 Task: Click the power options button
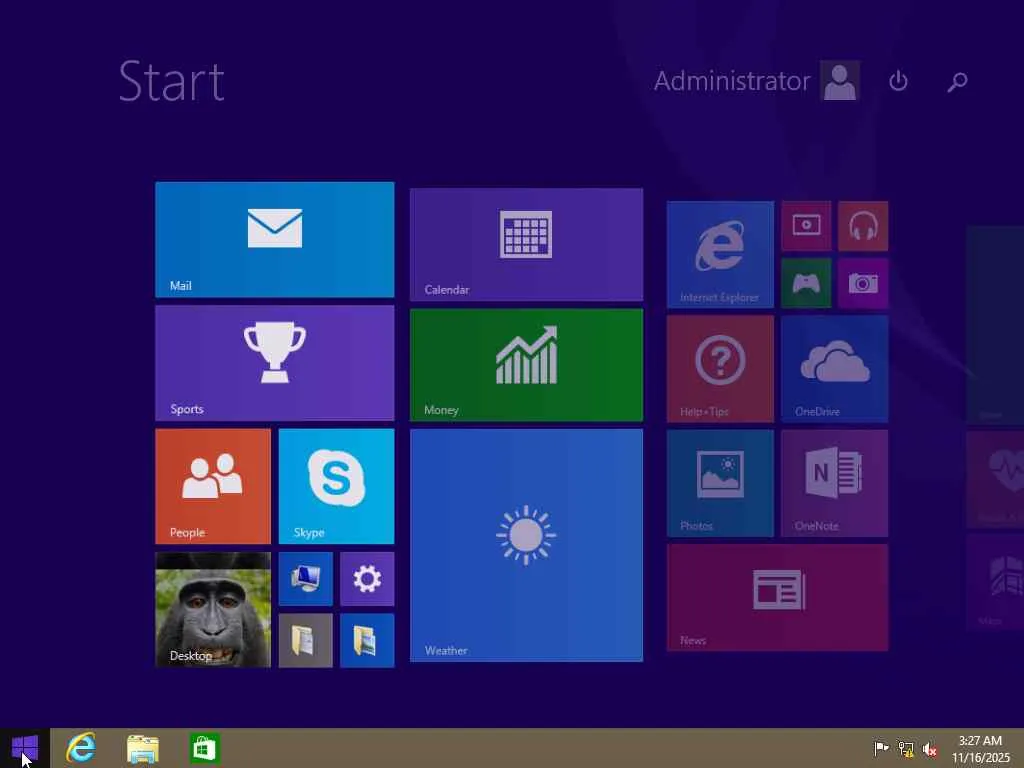(899, 81)
